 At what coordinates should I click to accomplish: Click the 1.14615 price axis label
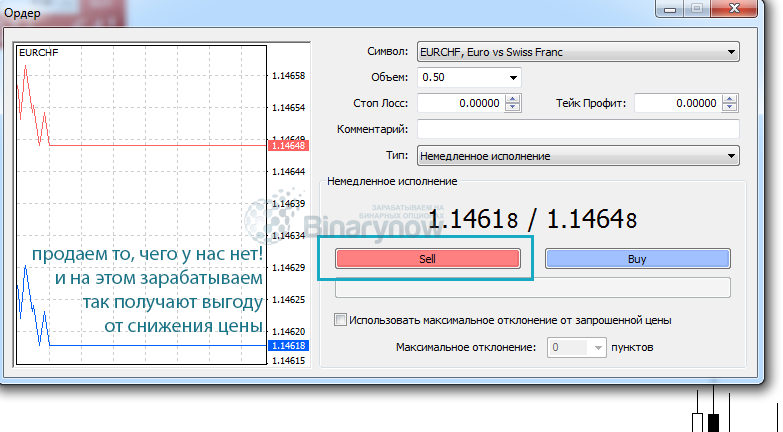tap(289, 361)
